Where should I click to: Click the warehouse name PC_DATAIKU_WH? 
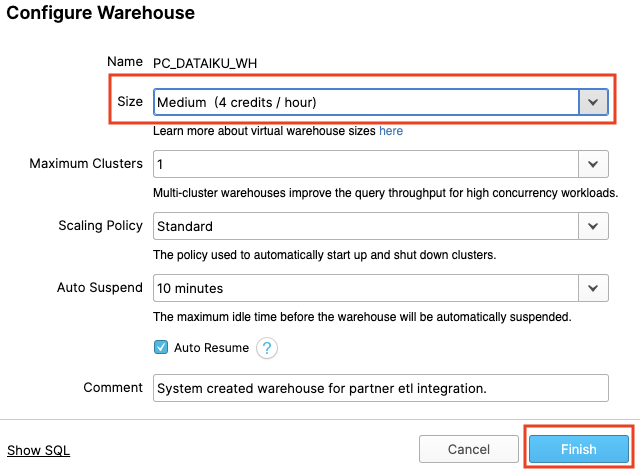(206, 63)
